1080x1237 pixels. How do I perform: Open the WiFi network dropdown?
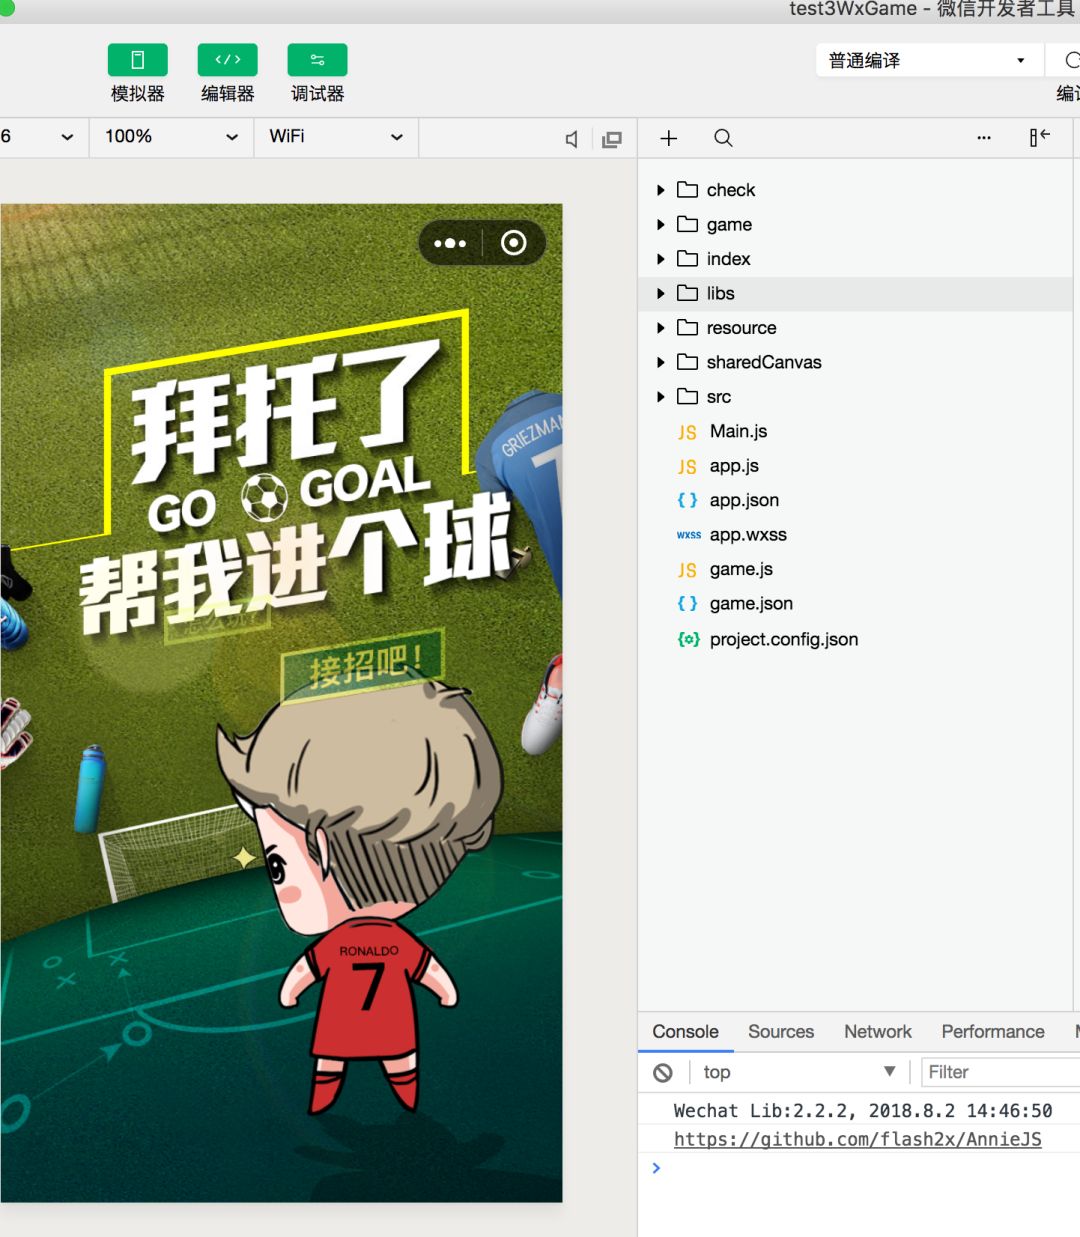click(x=336, y=137)
